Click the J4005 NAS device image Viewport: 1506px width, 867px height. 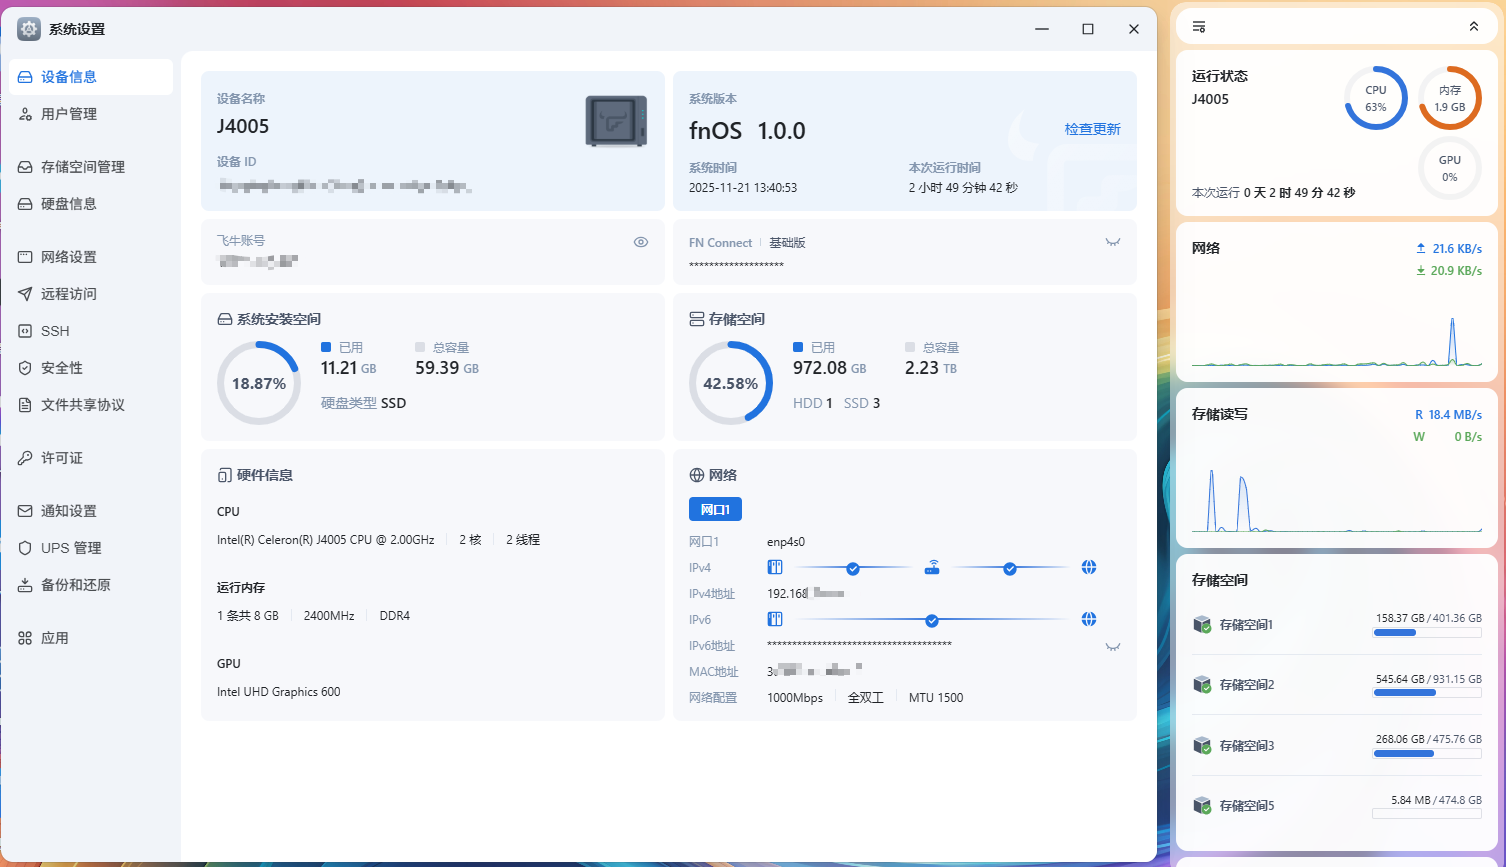click(616, 121)
